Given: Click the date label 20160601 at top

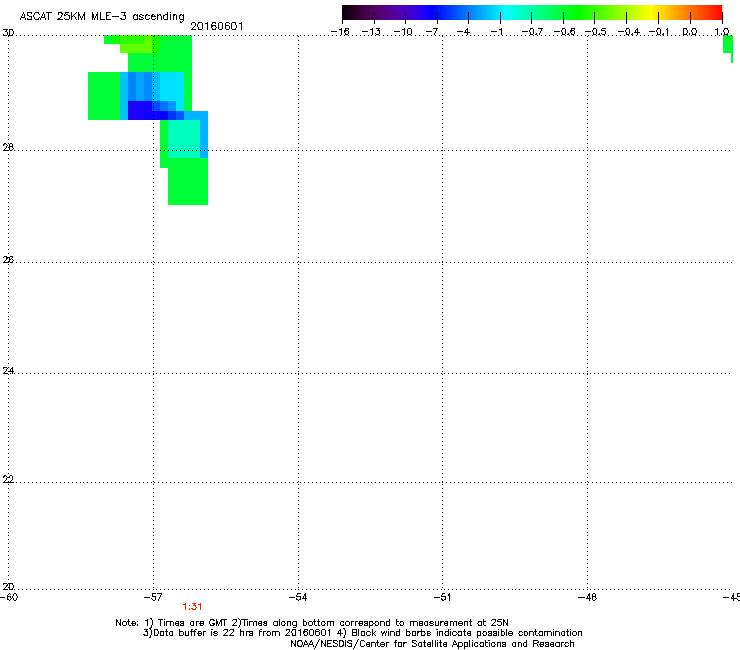Looking at the screenshot, I should [x=217, y=26].
